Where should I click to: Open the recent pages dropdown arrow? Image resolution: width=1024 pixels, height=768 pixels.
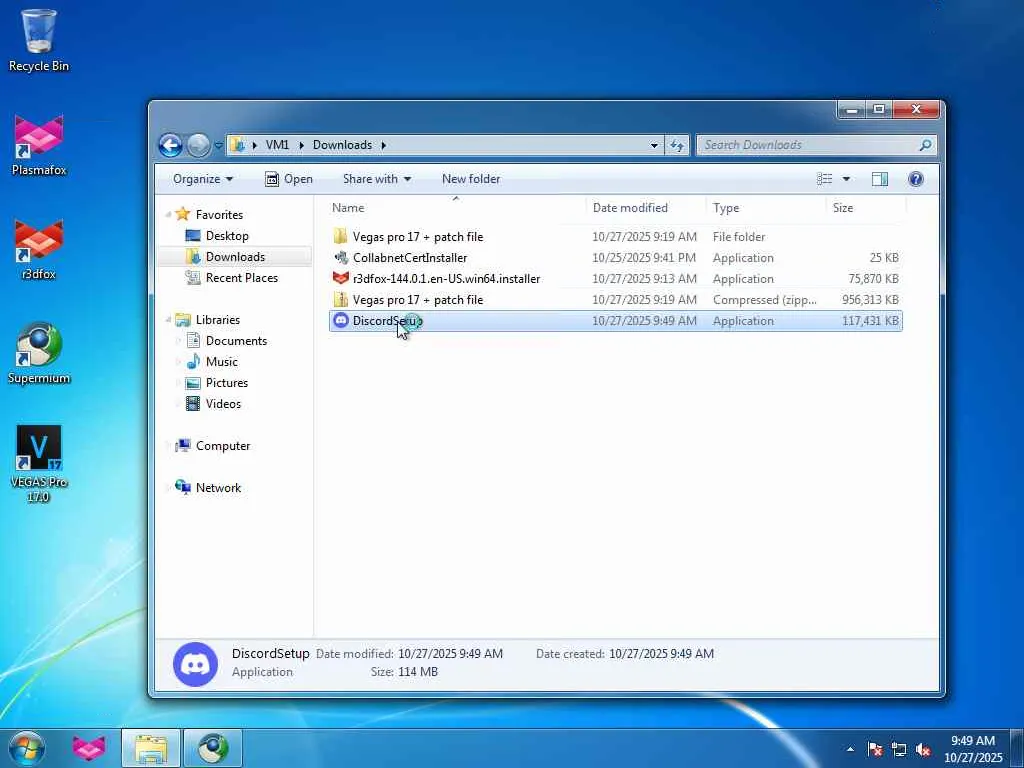[x=219, y=146]
